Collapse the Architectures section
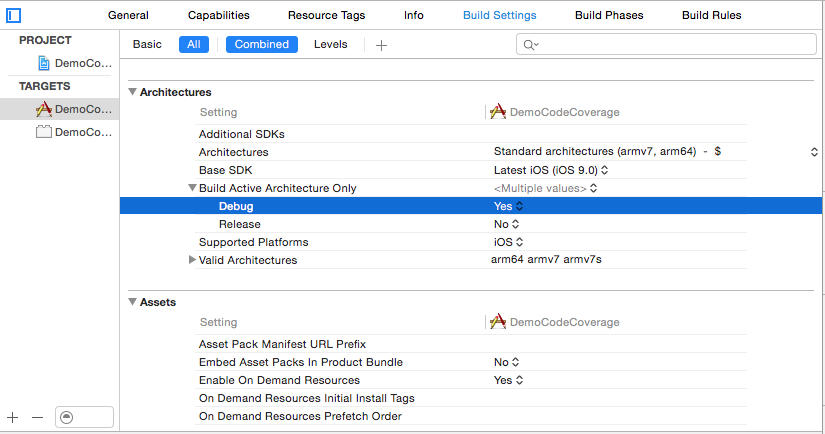 (133, 92)
